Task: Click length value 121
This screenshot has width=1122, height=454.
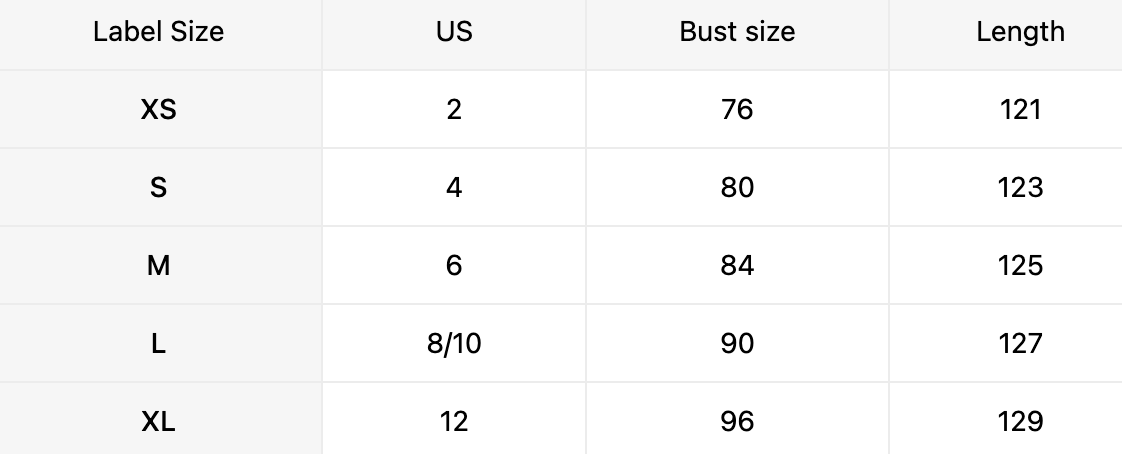Action: (x=1020, y=109)
